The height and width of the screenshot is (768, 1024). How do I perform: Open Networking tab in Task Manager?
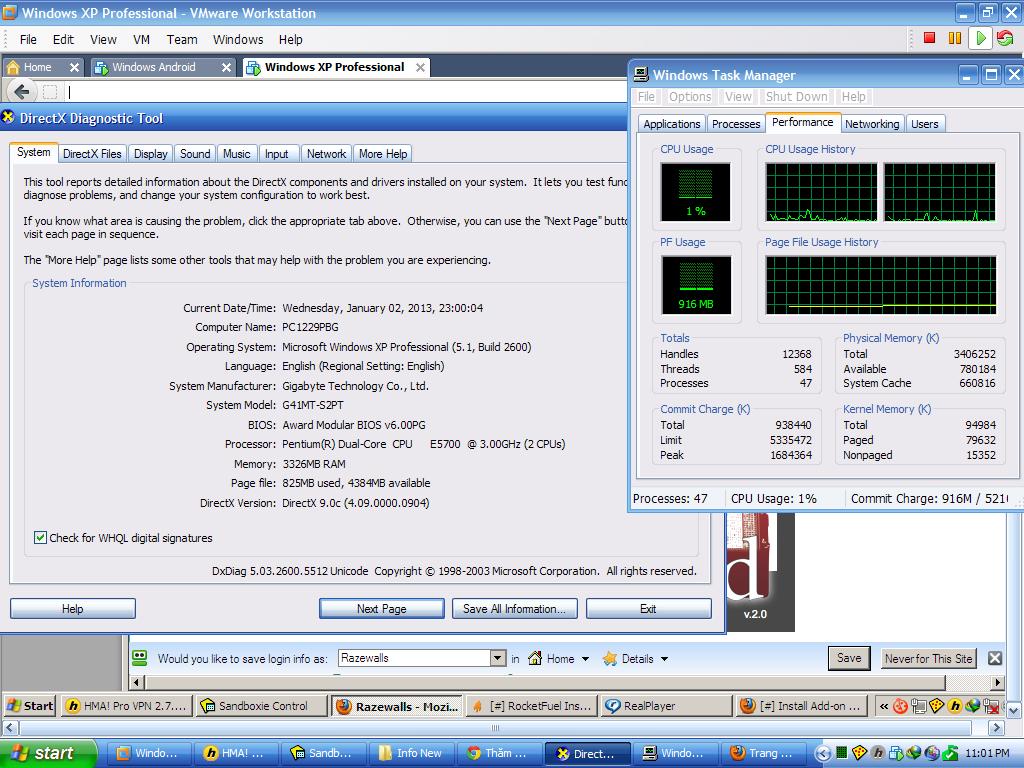coord(872,124)
